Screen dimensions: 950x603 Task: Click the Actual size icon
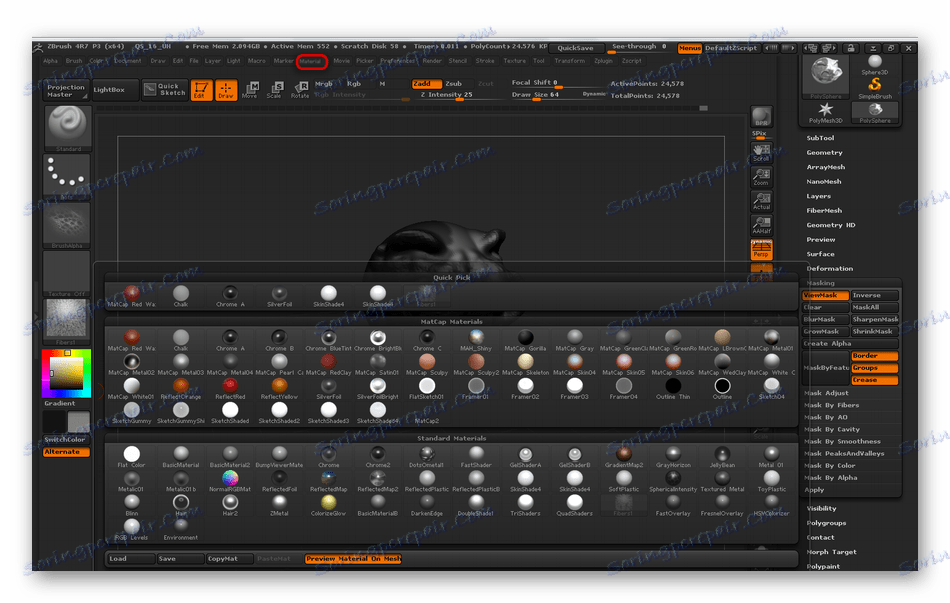[x=762, y=201]
